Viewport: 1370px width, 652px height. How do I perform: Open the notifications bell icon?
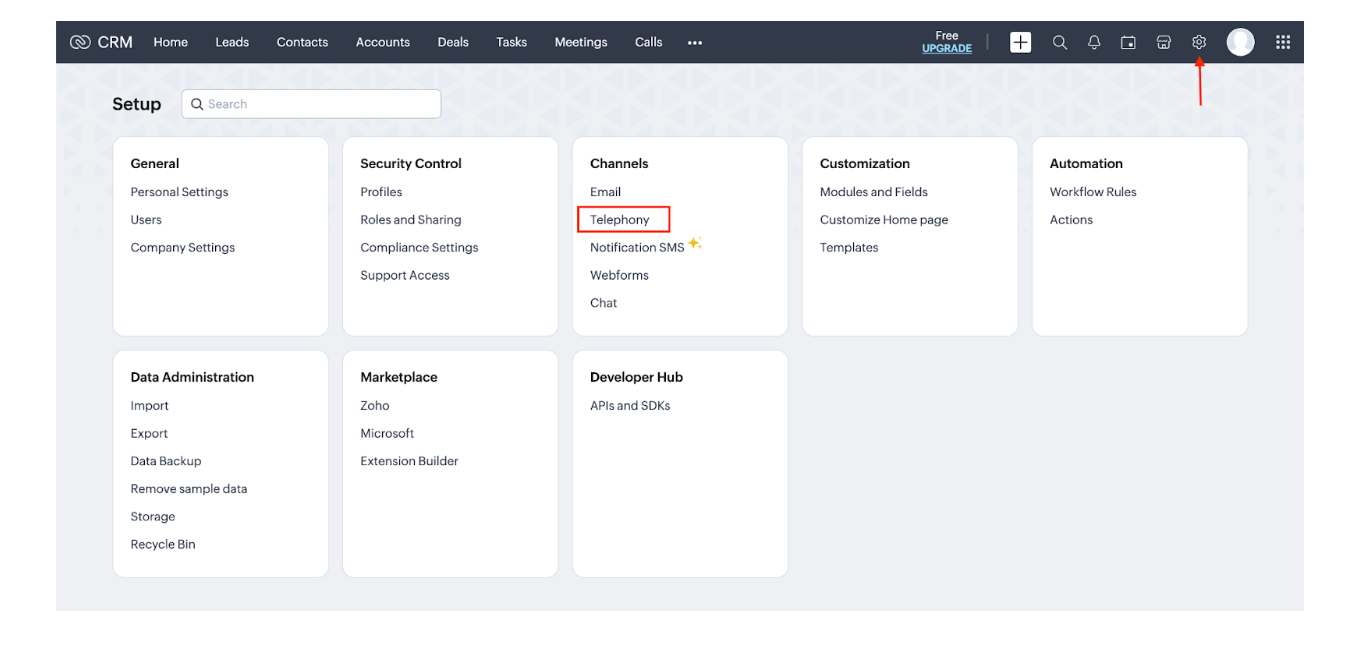click(1094, 42)
